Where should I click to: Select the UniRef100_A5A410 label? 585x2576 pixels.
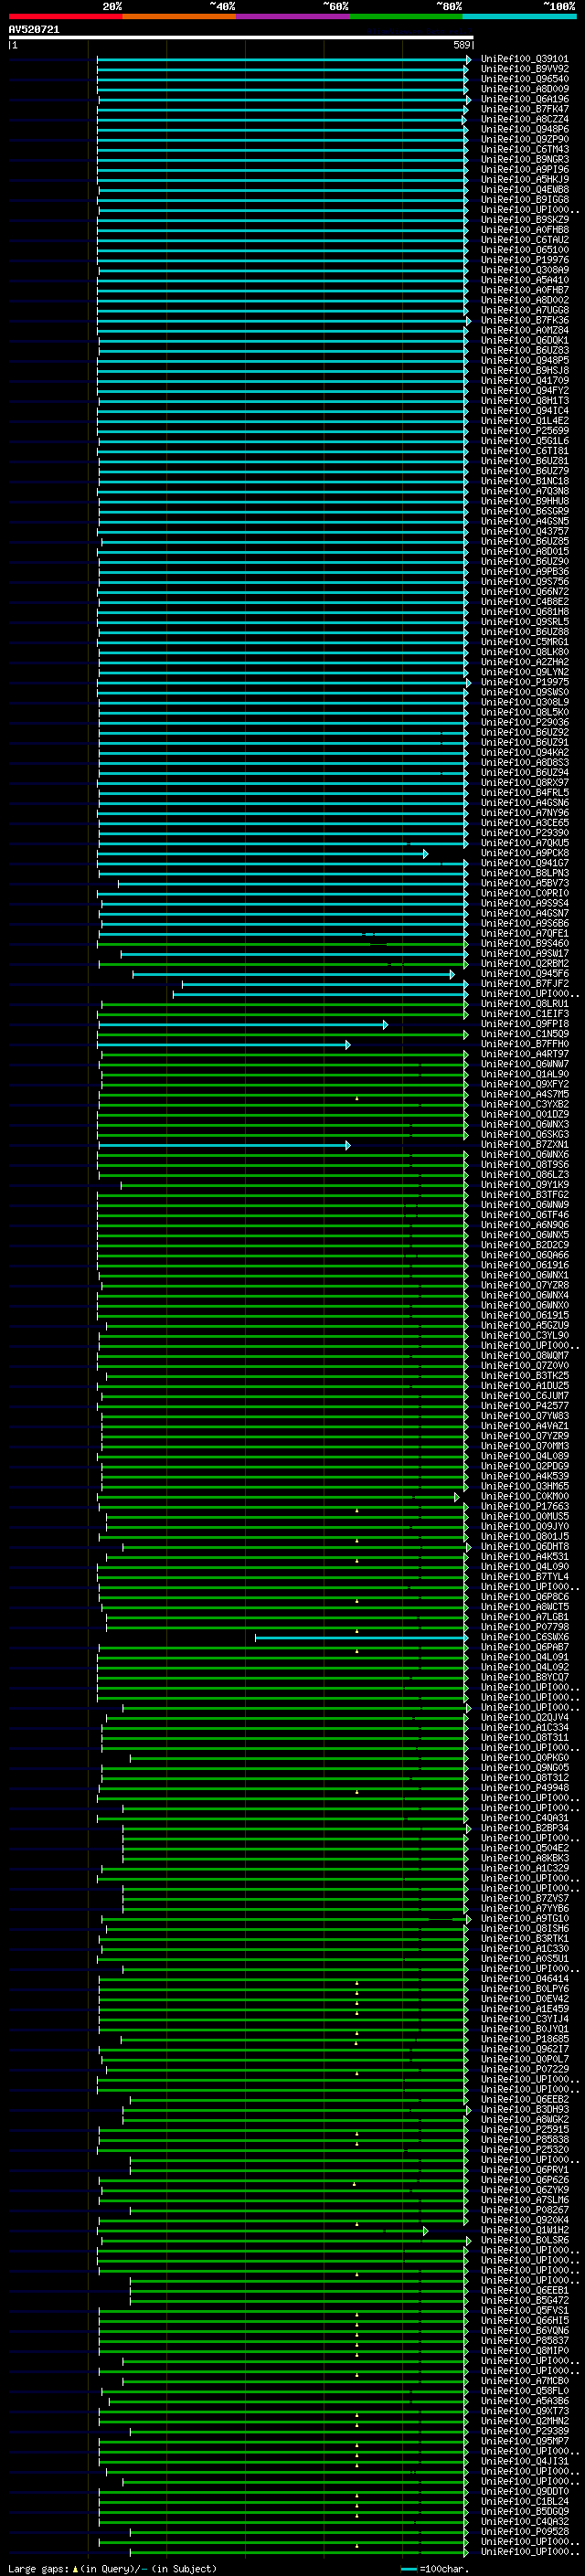pyautogui.click(x=525, y=281)
